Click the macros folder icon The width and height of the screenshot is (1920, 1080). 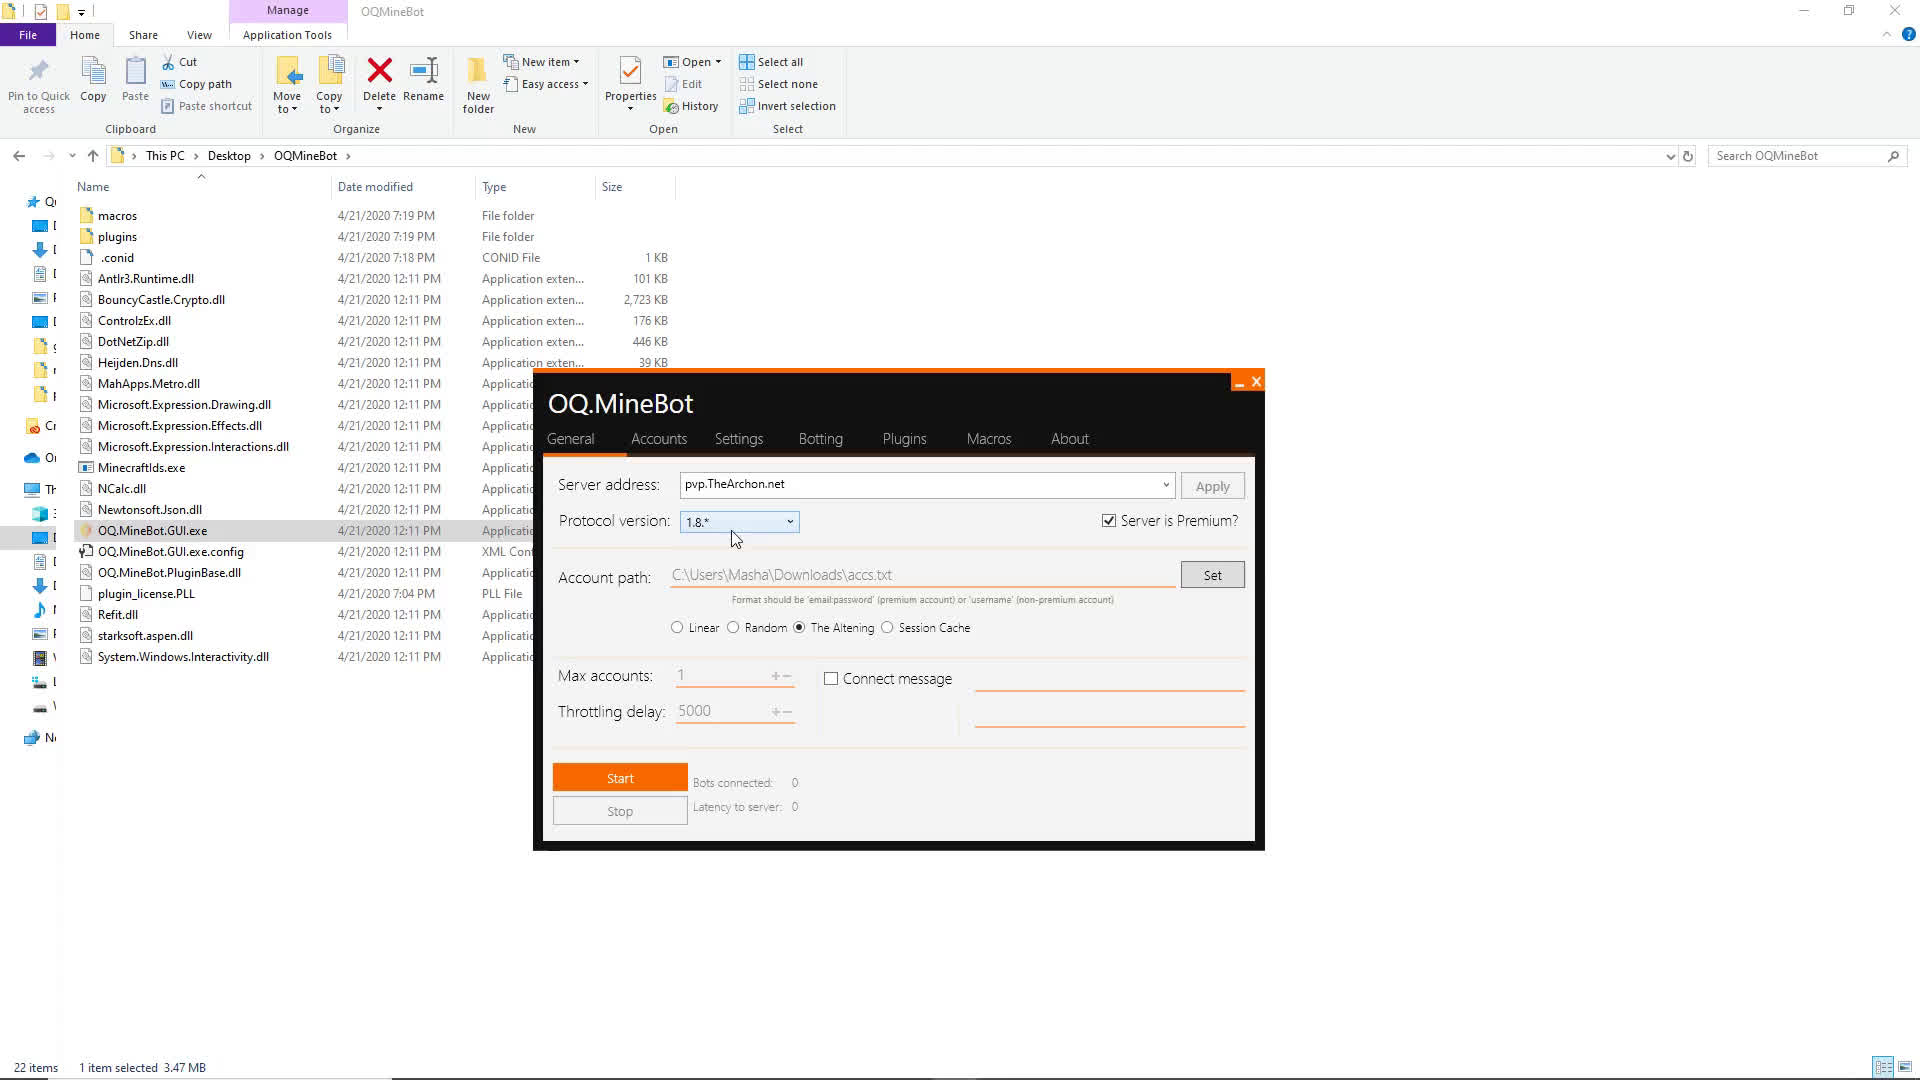86,216
